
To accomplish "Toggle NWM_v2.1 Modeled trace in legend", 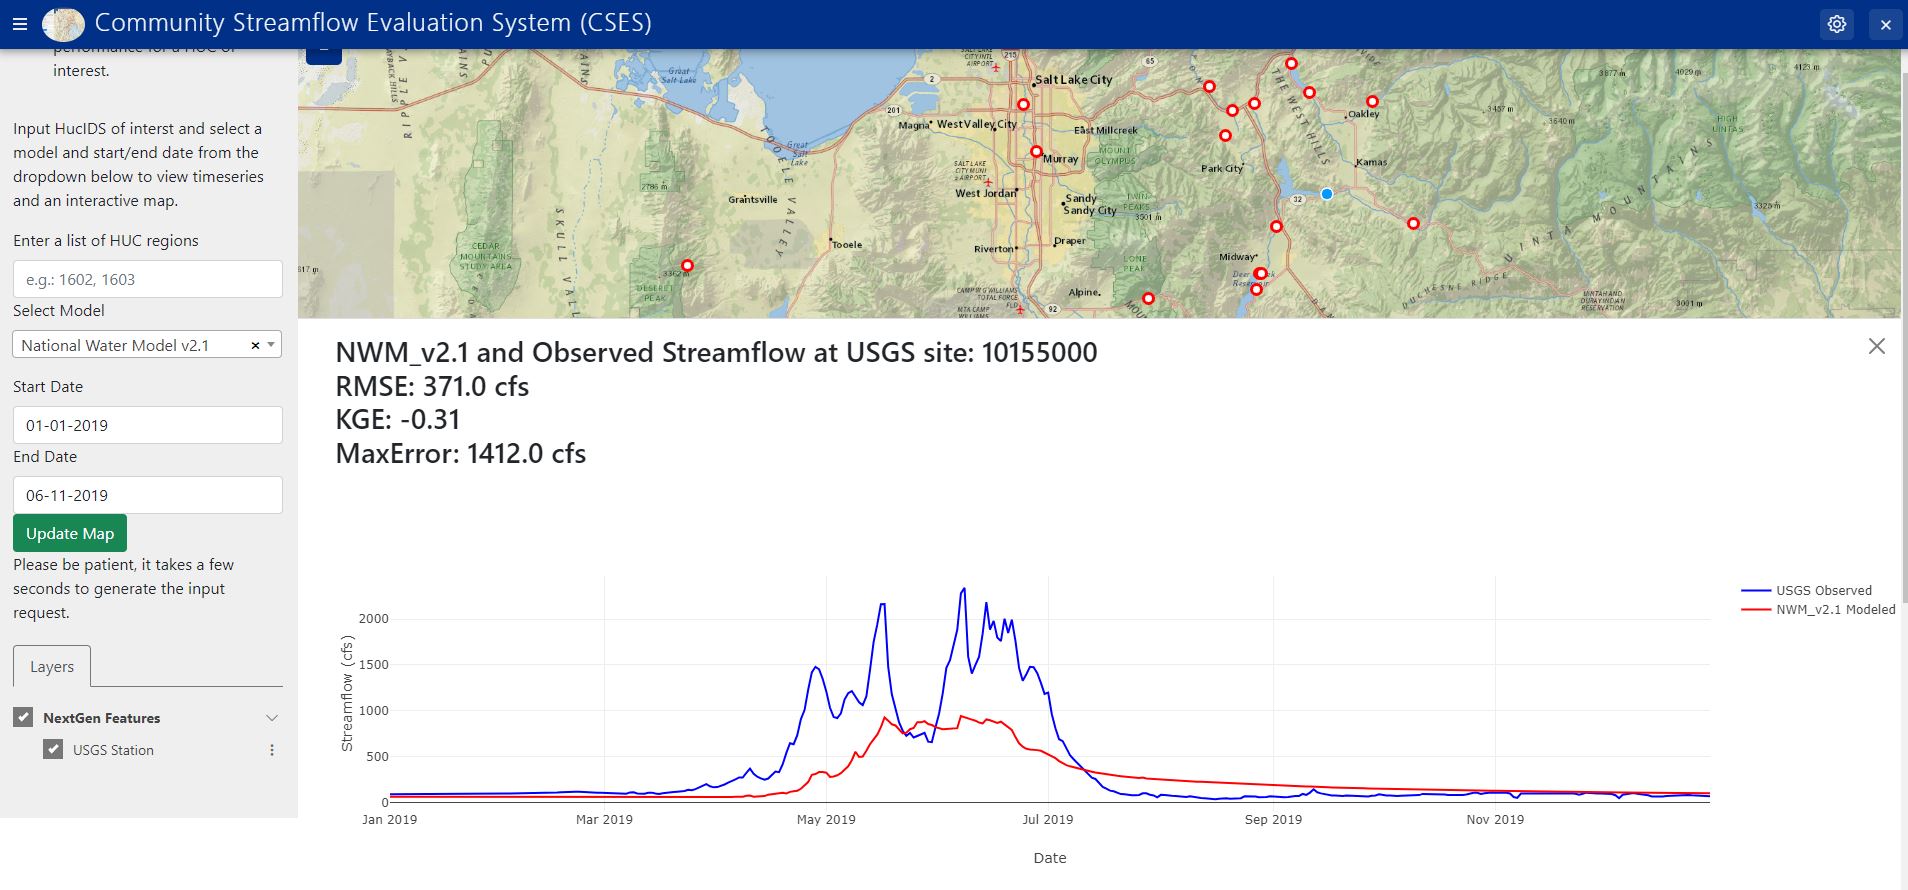I will tap(1835, 609).
